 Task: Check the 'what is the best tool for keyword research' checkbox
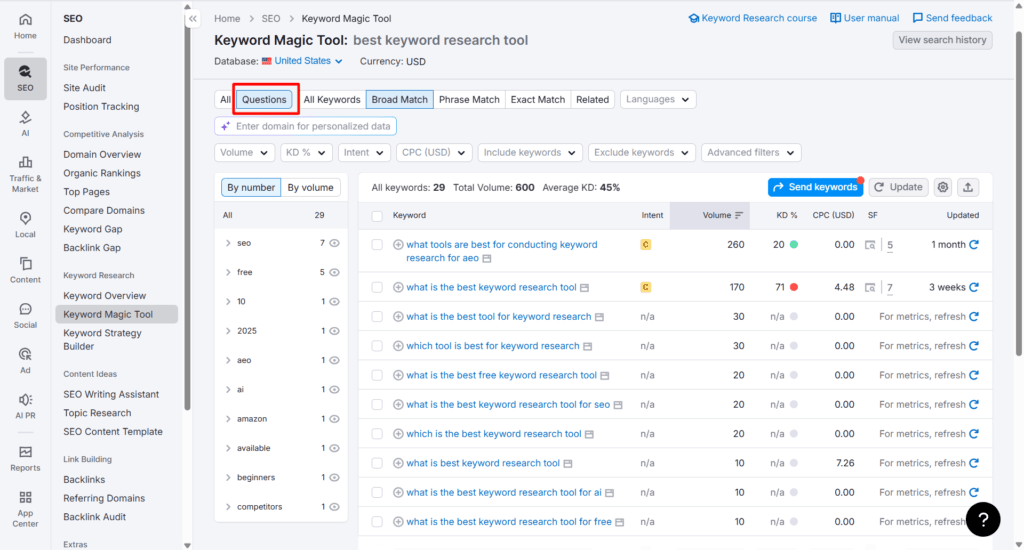click(x=377, y=316)
